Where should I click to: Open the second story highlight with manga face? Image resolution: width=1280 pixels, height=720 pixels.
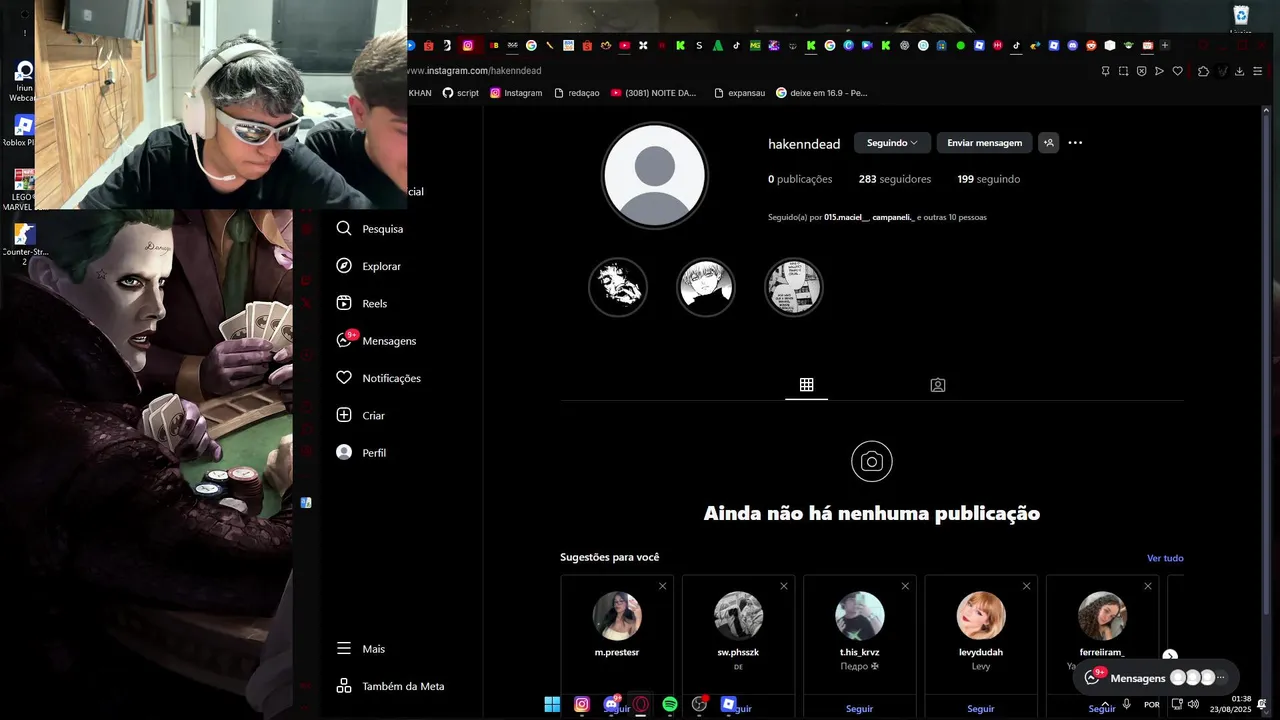coord(706,288)
